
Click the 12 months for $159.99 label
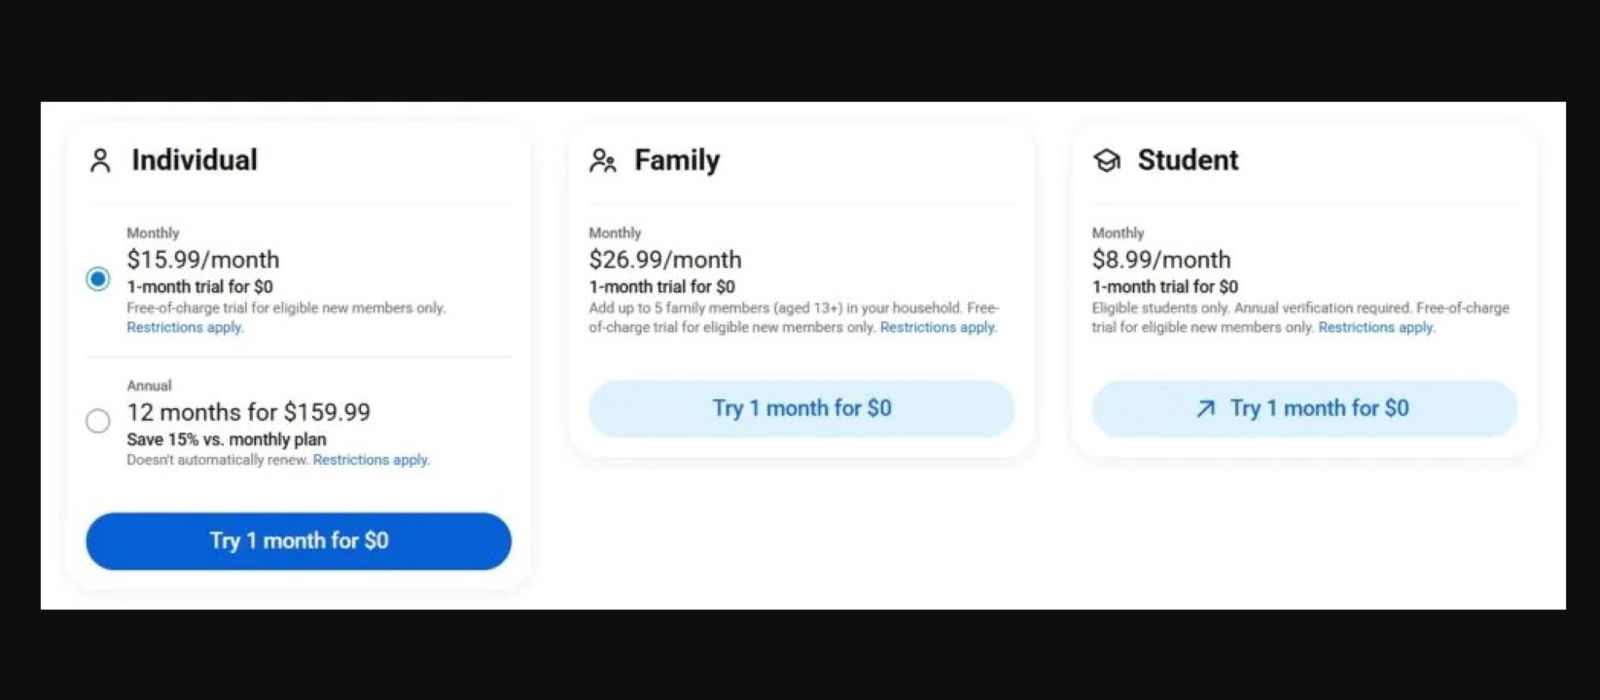pos(248,412)
